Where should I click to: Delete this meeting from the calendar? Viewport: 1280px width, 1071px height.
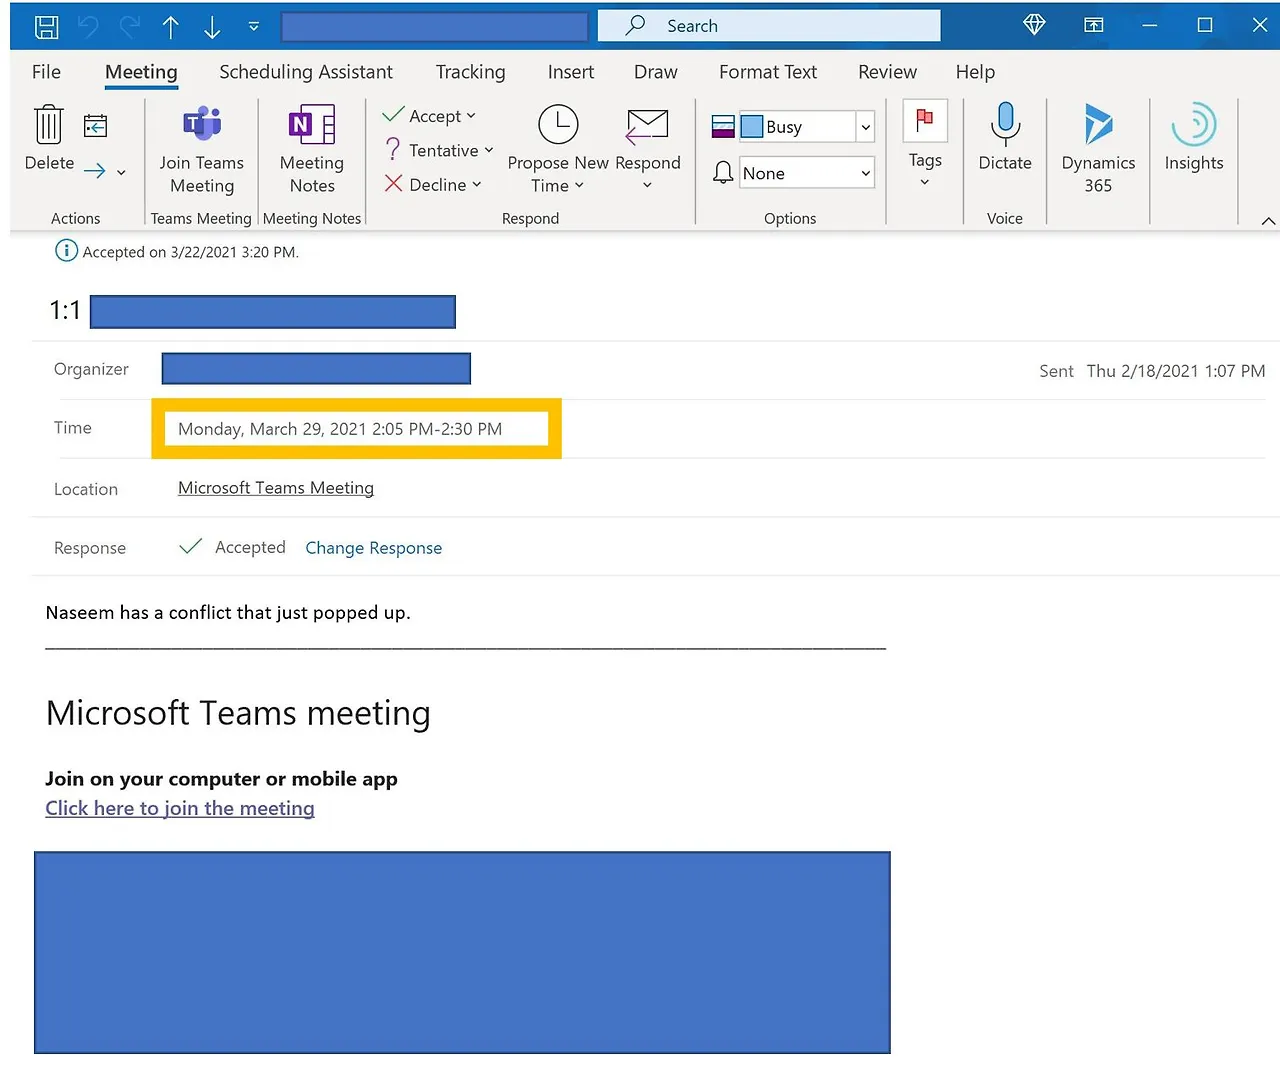(x=48, y=138)
